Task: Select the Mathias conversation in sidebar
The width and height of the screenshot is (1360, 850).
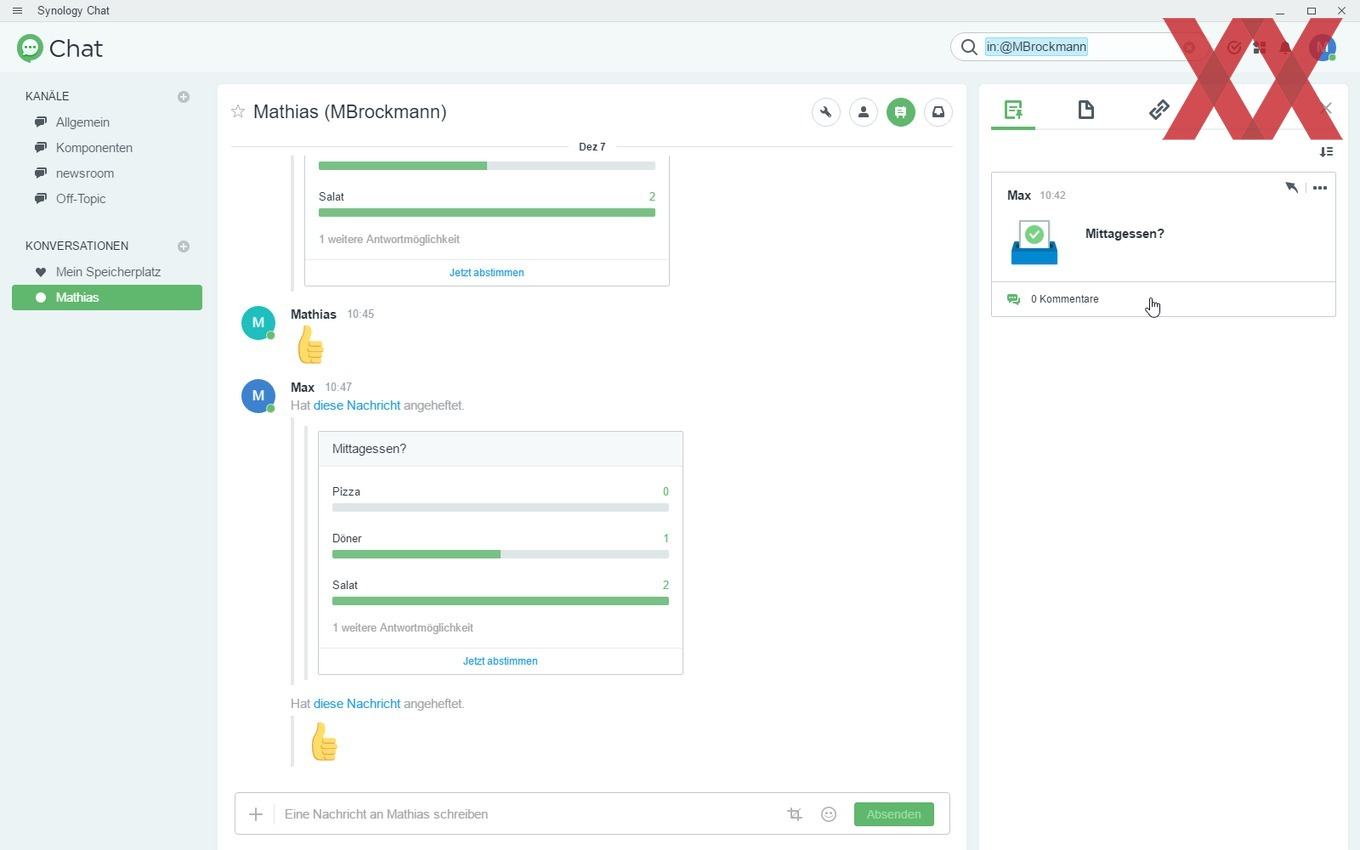Action: (107, 297)
